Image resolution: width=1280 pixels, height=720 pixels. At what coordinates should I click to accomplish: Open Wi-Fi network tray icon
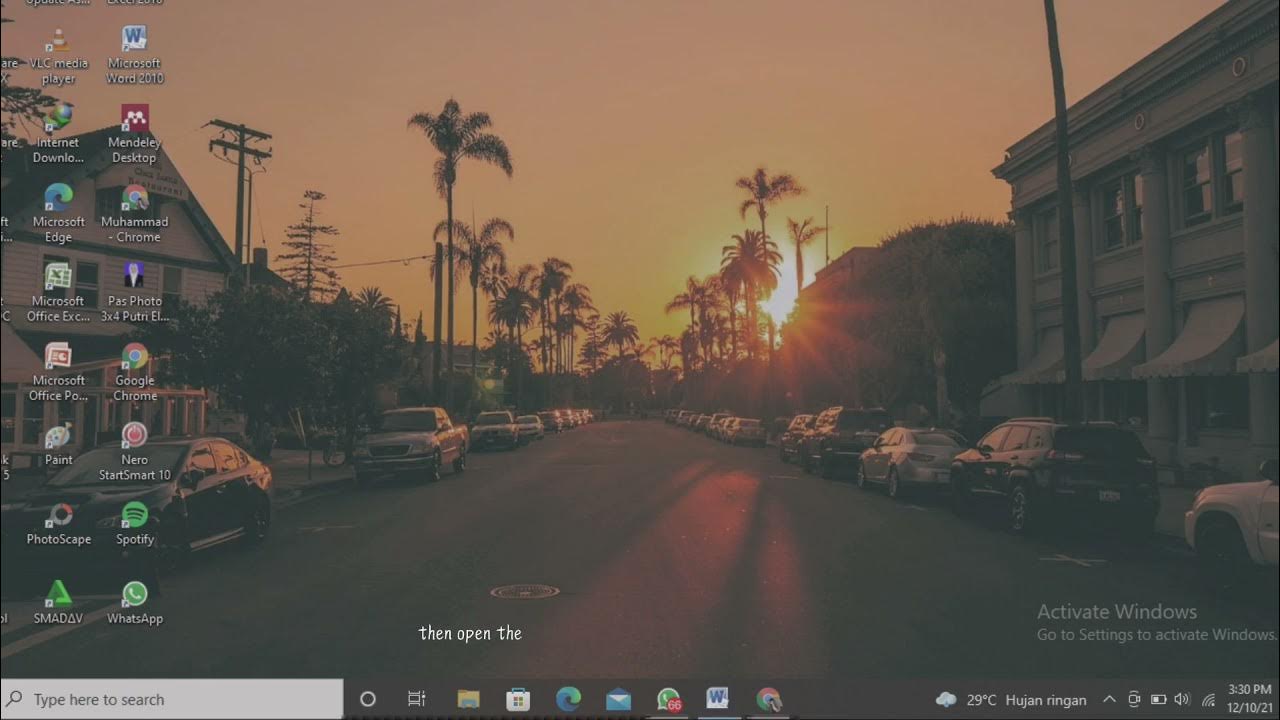[x=1208, y=699]
